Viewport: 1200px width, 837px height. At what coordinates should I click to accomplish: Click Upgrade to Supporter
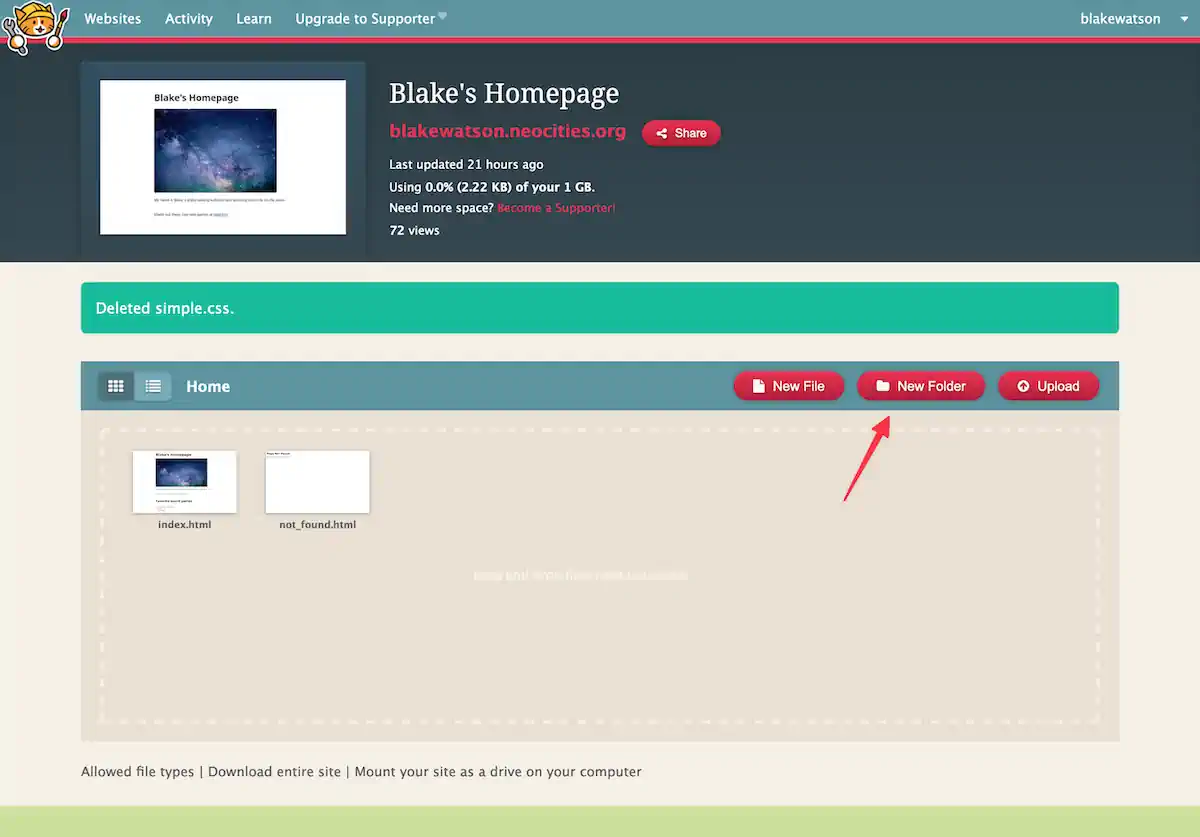(x=364, y=18)
